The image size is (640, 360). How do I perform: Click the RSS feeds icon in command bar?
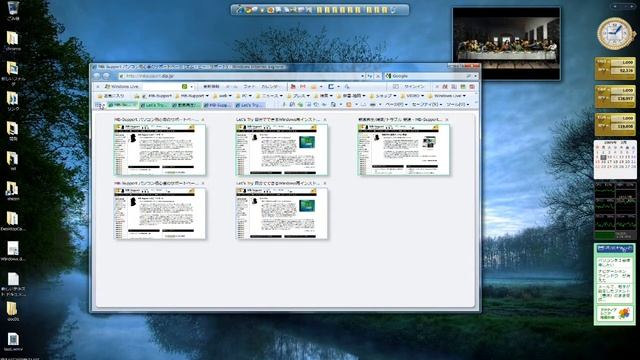349,104
